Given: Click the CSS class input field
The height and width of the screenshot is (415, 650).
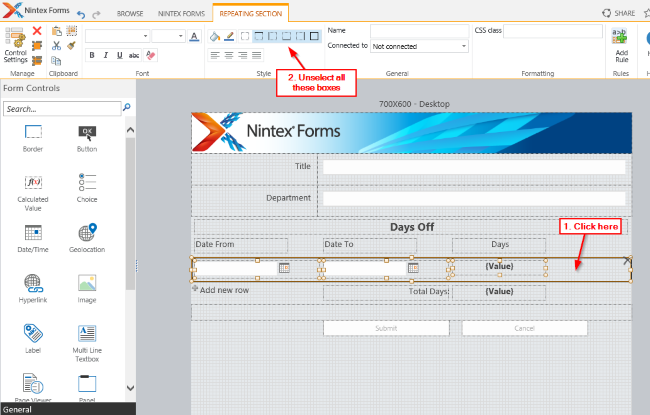Looking at the screenshot, I should (x=553, y=31).
